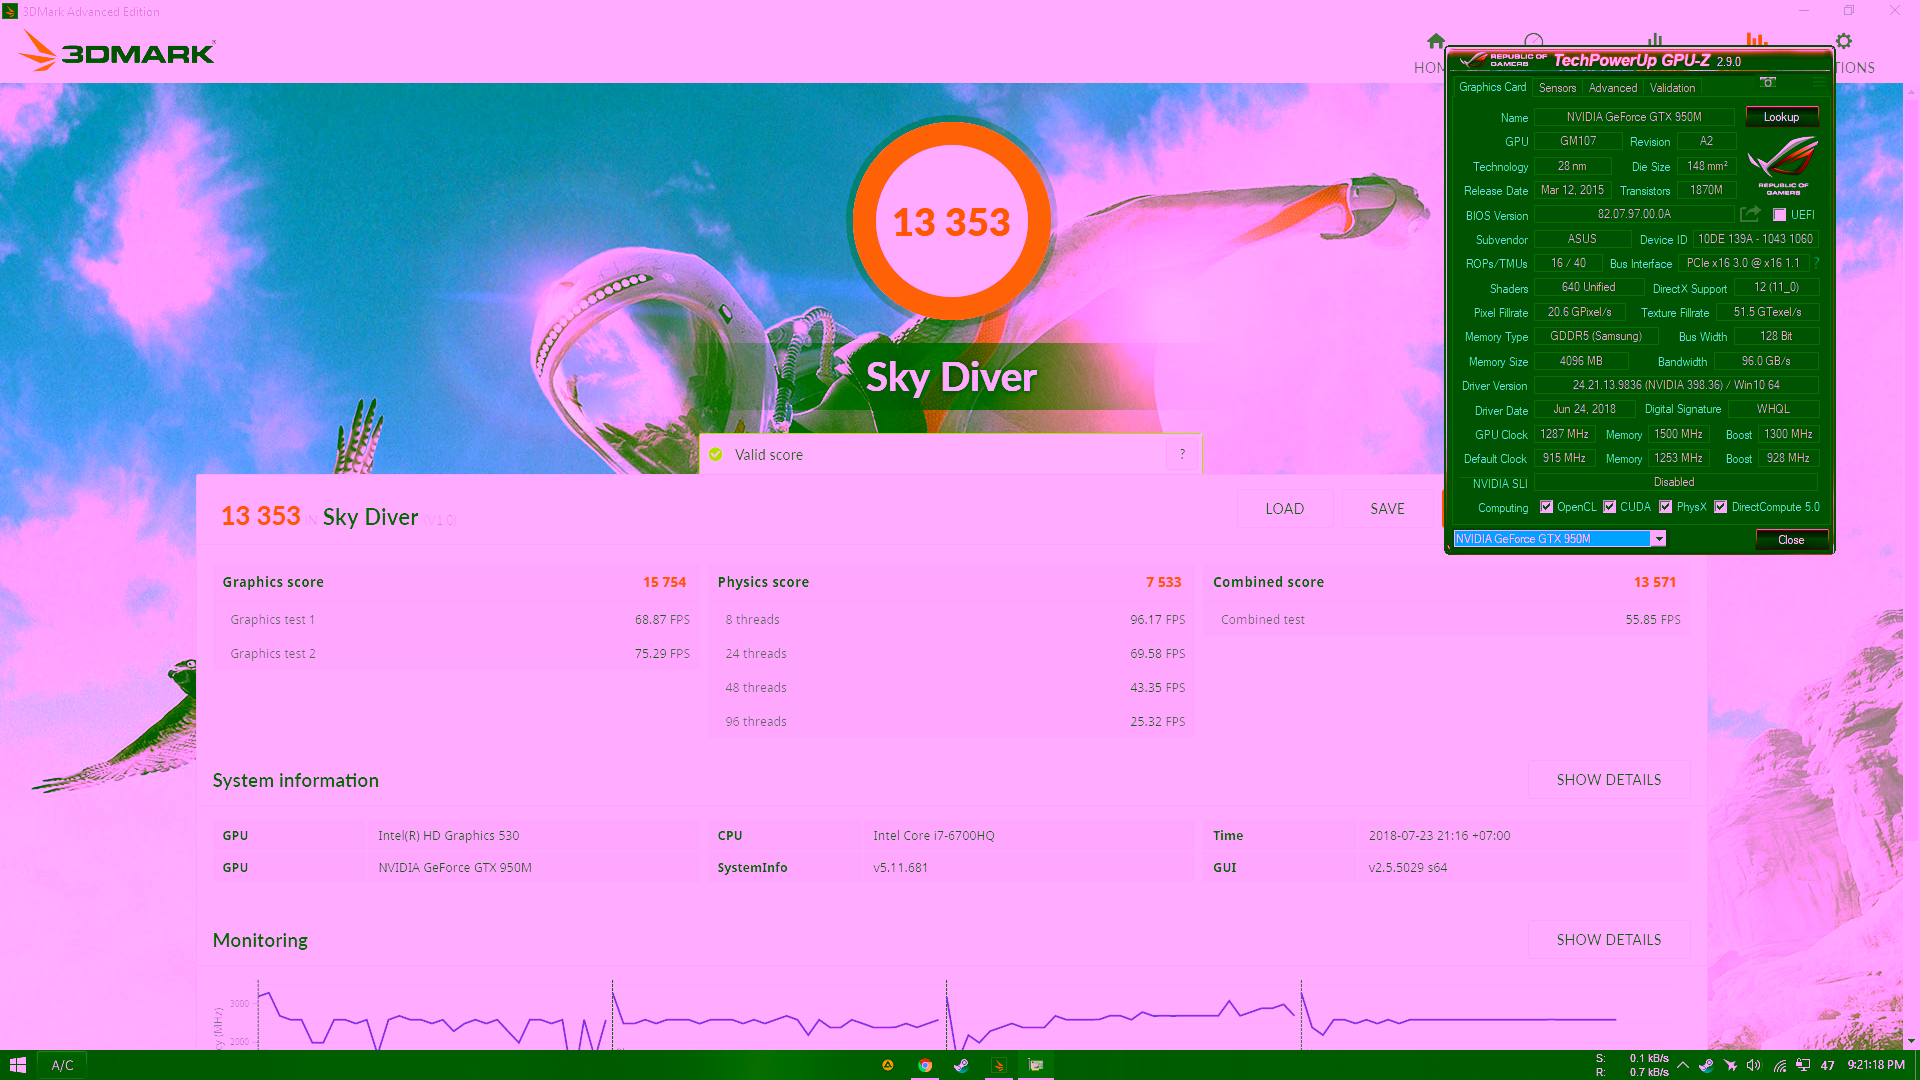Open the Options gear icon in 3DMark
Image resolution: width=1920 pixels, height=1080 pixels.
tap(1844, 41)
